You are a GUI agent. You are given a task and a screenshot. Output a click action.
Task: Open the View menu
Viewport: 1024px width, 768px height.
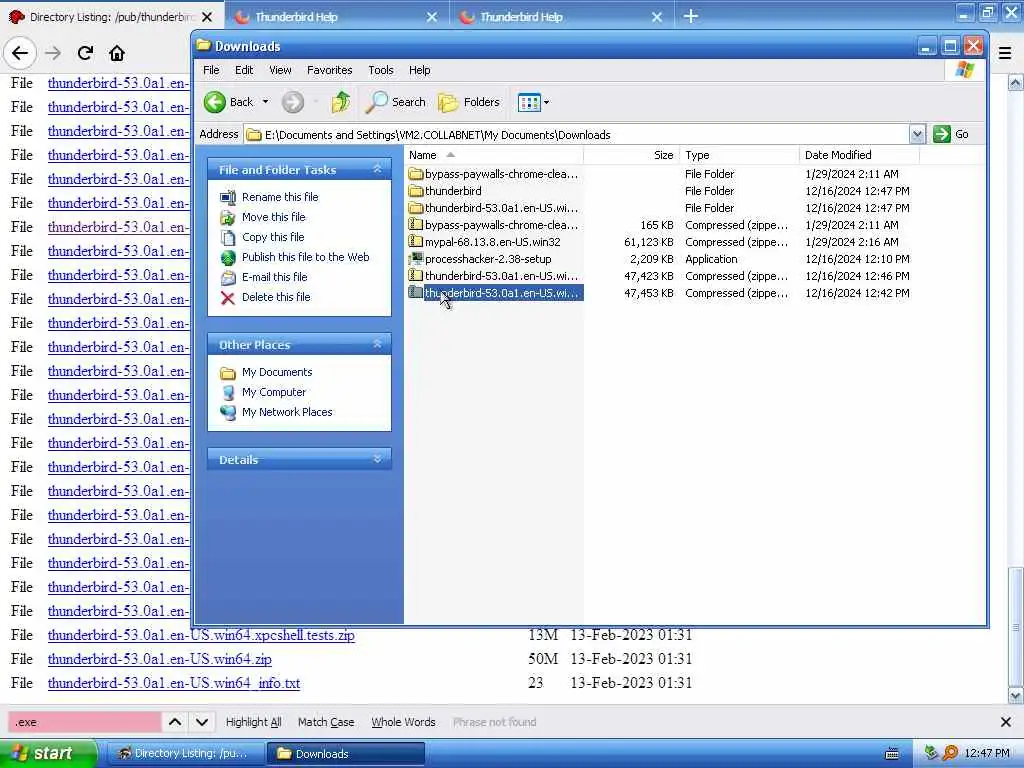(x=280, y=70)
